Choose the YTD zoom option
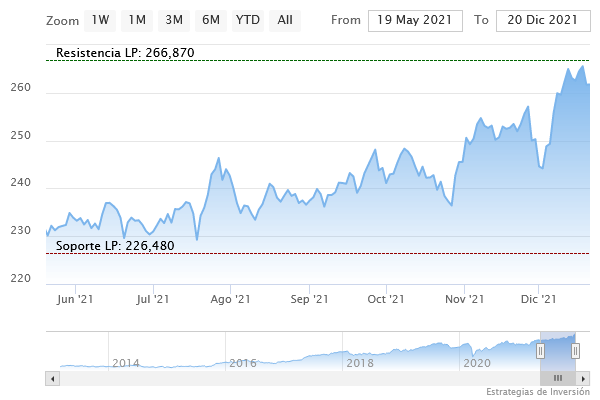Viewport: 600px width, 400px height. coord(247,20)
